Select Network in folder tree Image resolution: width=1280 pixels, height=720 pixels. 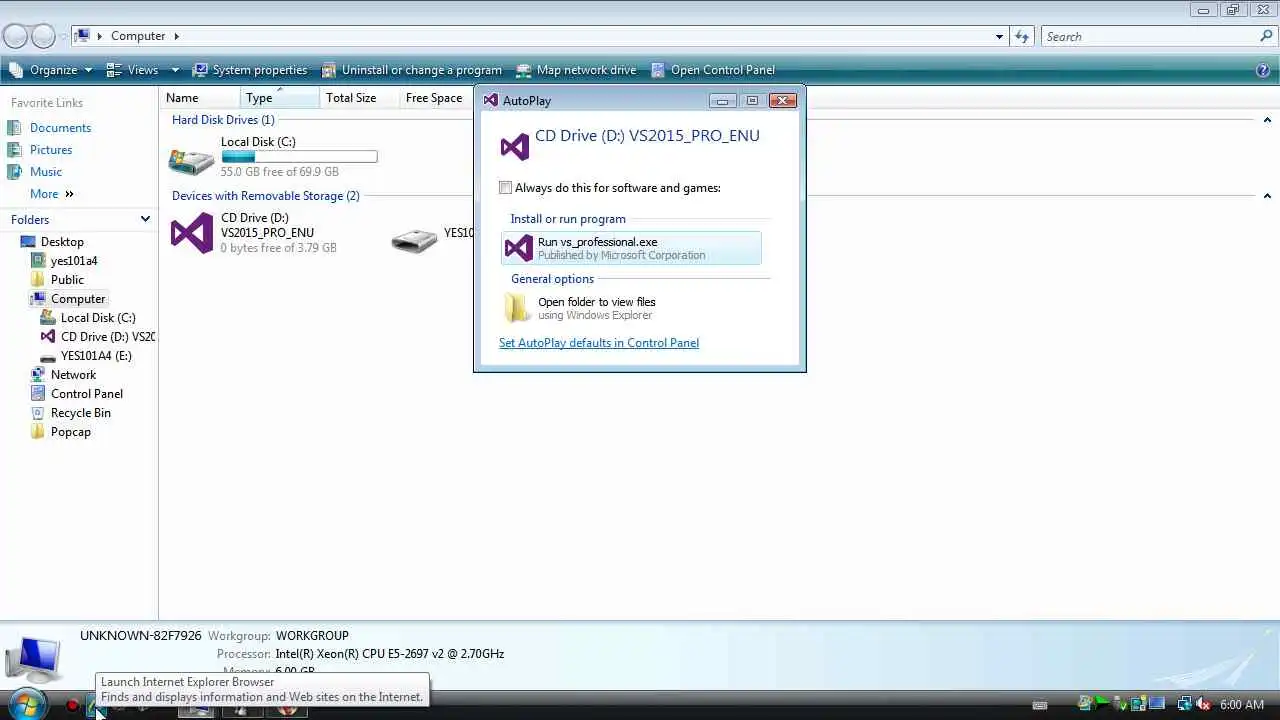tap(73, 375)
